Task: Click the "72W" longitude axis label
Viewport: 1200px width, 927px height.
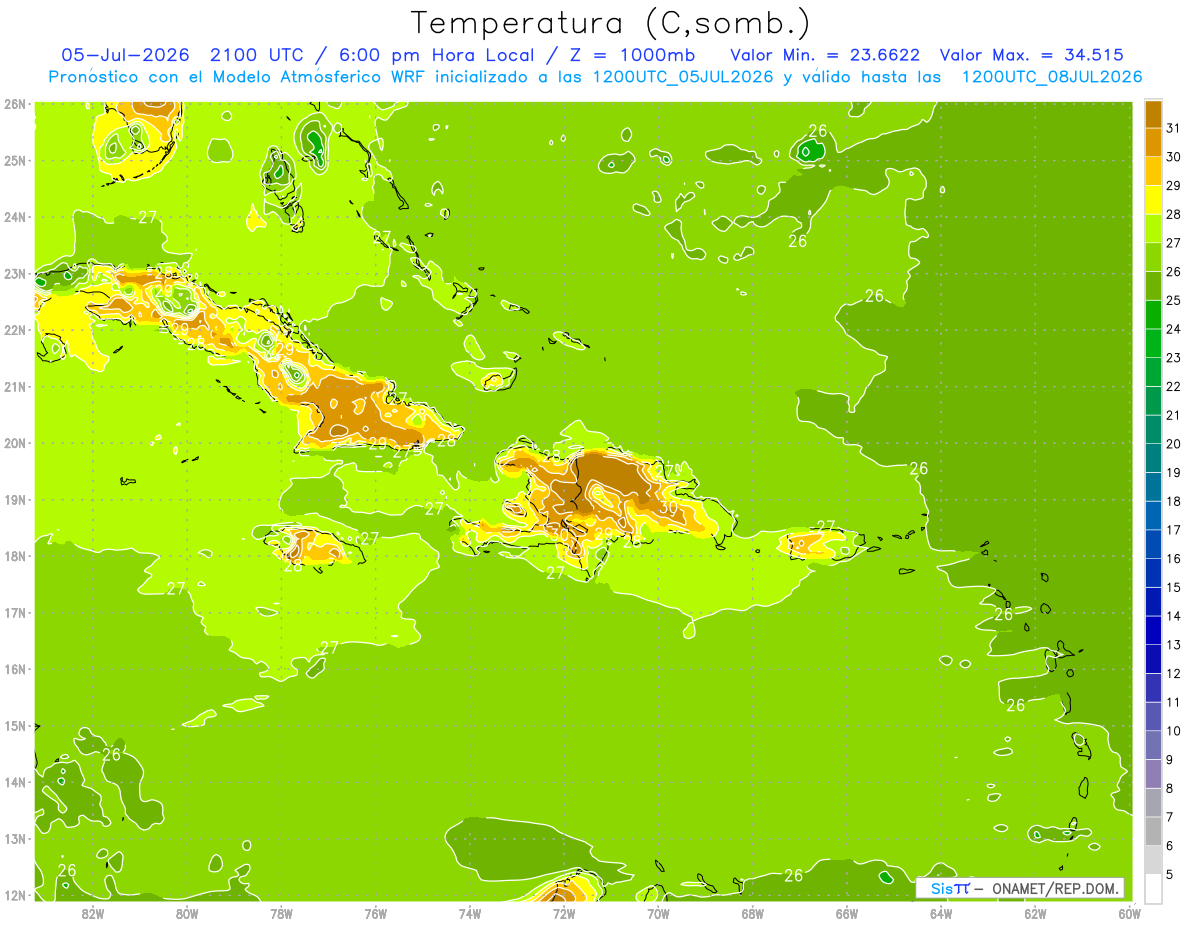Action: 564,913
